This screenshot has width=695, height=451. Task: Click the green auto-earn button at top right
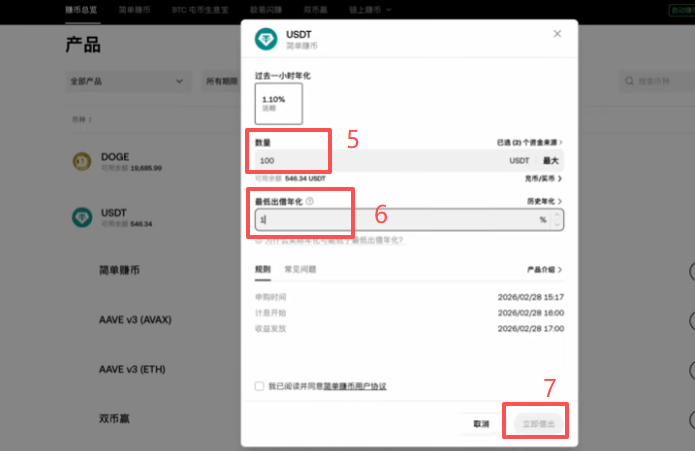coord(682,10)
